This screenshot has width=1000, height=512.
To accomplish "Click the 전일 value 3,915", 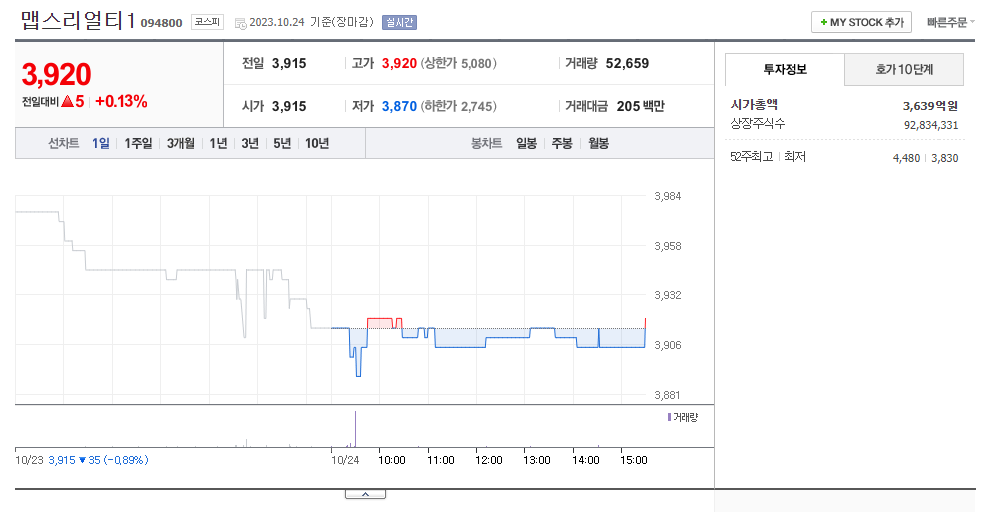I will tap(289, 63).
